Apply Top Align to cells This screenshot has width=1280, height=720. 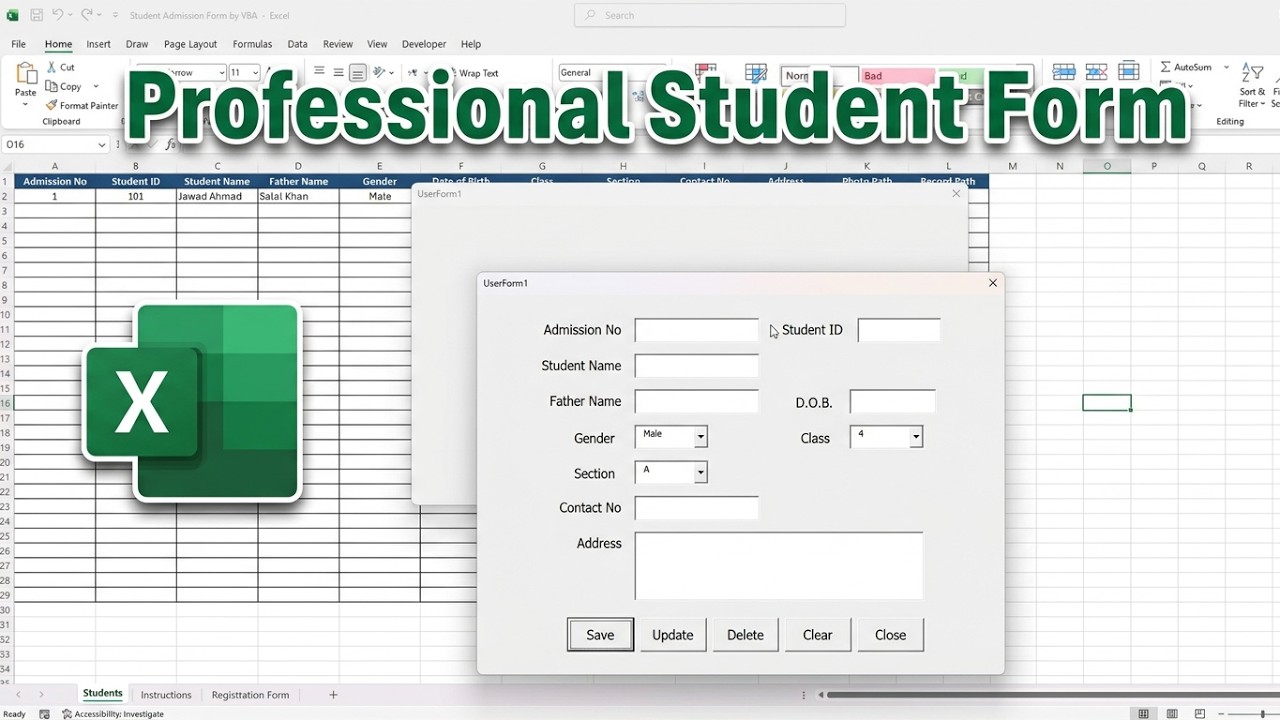[319, 72]
